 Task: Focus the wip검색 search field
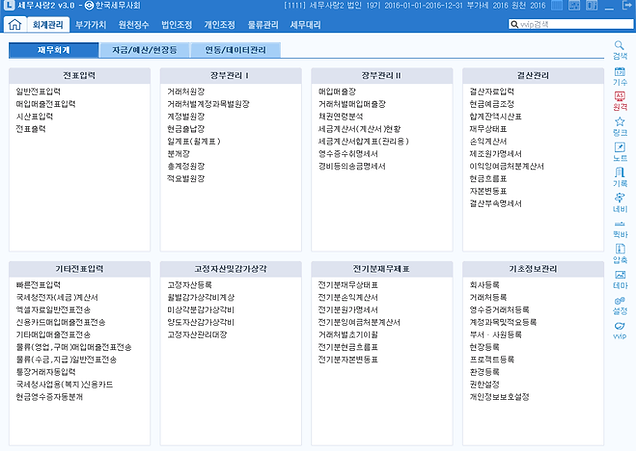coord(571,24)
